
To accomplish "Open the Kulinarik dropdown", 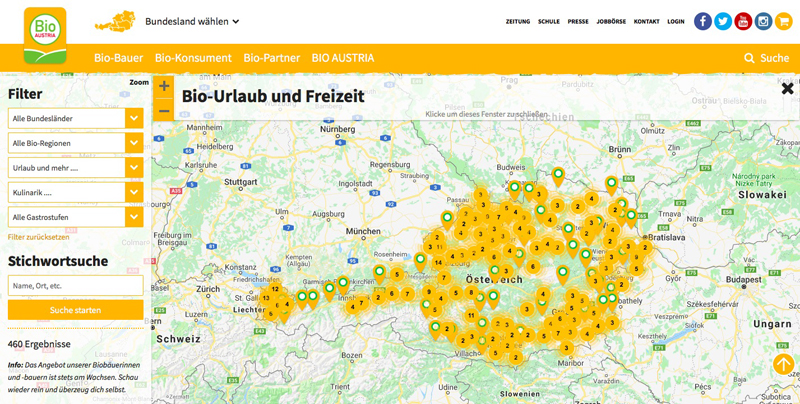I will coord(76,192).
